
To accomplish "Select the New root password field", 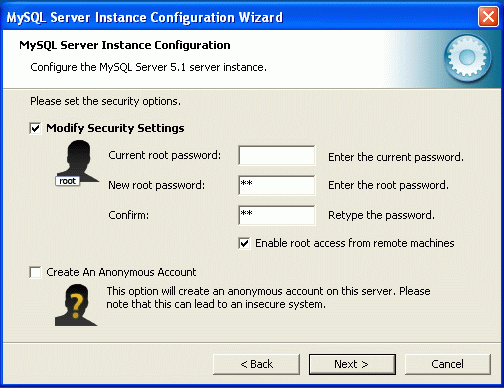I will coord(277,185).
